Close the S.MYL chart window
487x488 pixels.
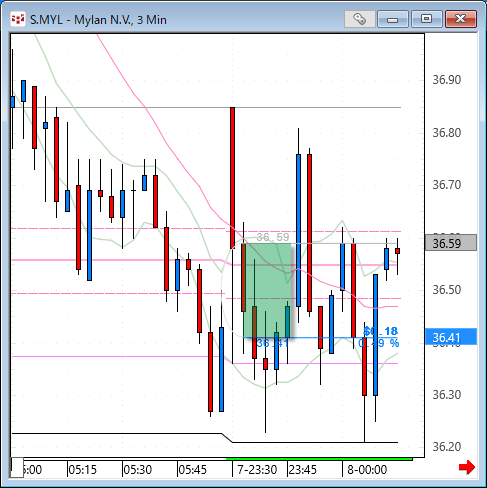pos(461,19)
